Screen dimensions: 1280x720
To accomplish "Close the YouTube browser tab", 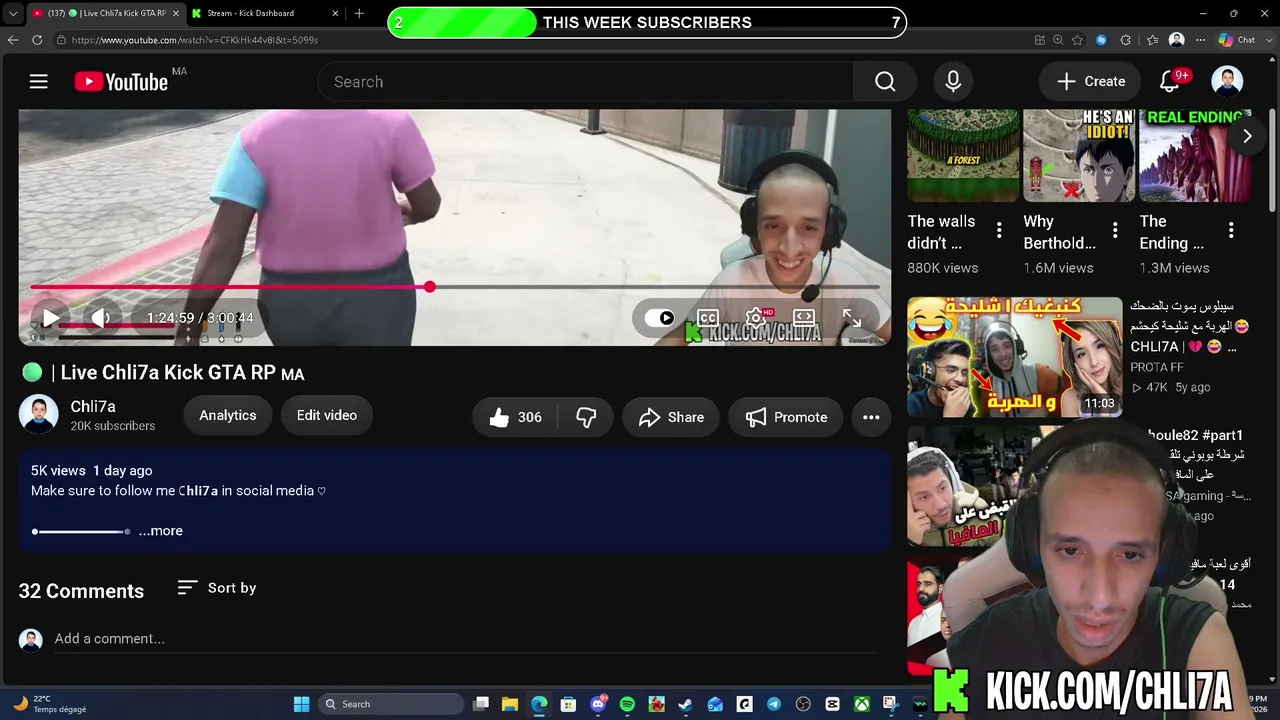I will pyautogui.click(x=174, y=13).
